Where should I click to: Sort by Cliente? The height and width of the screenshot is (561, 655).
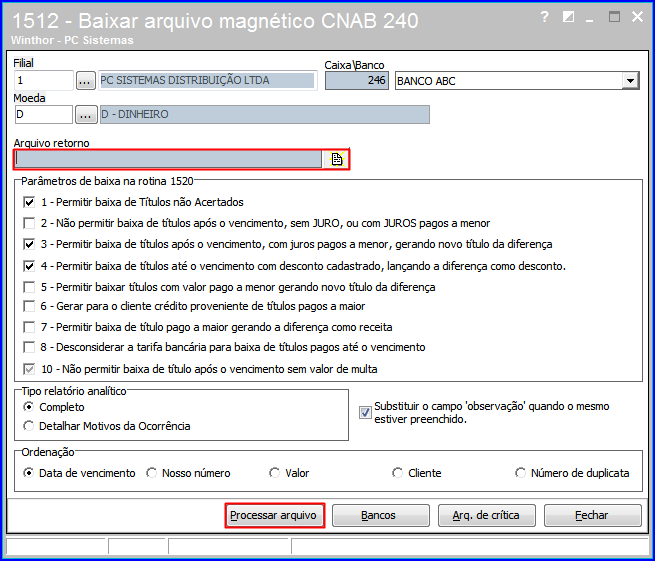(397, 473)
